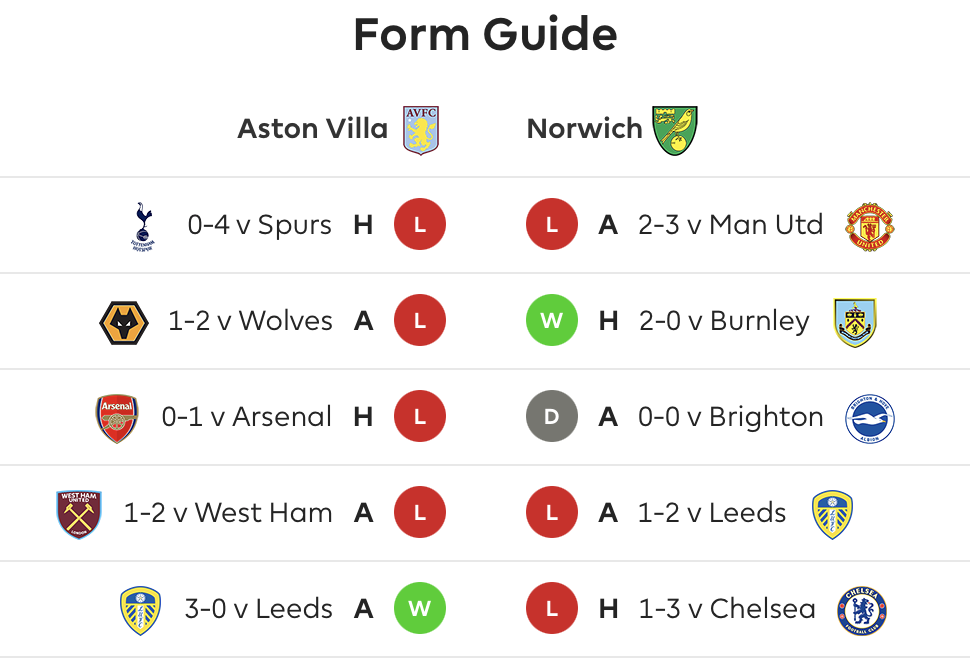Click the Chelsea lion badge
Viewport: 970px width, 660px height.
point(862,611)
